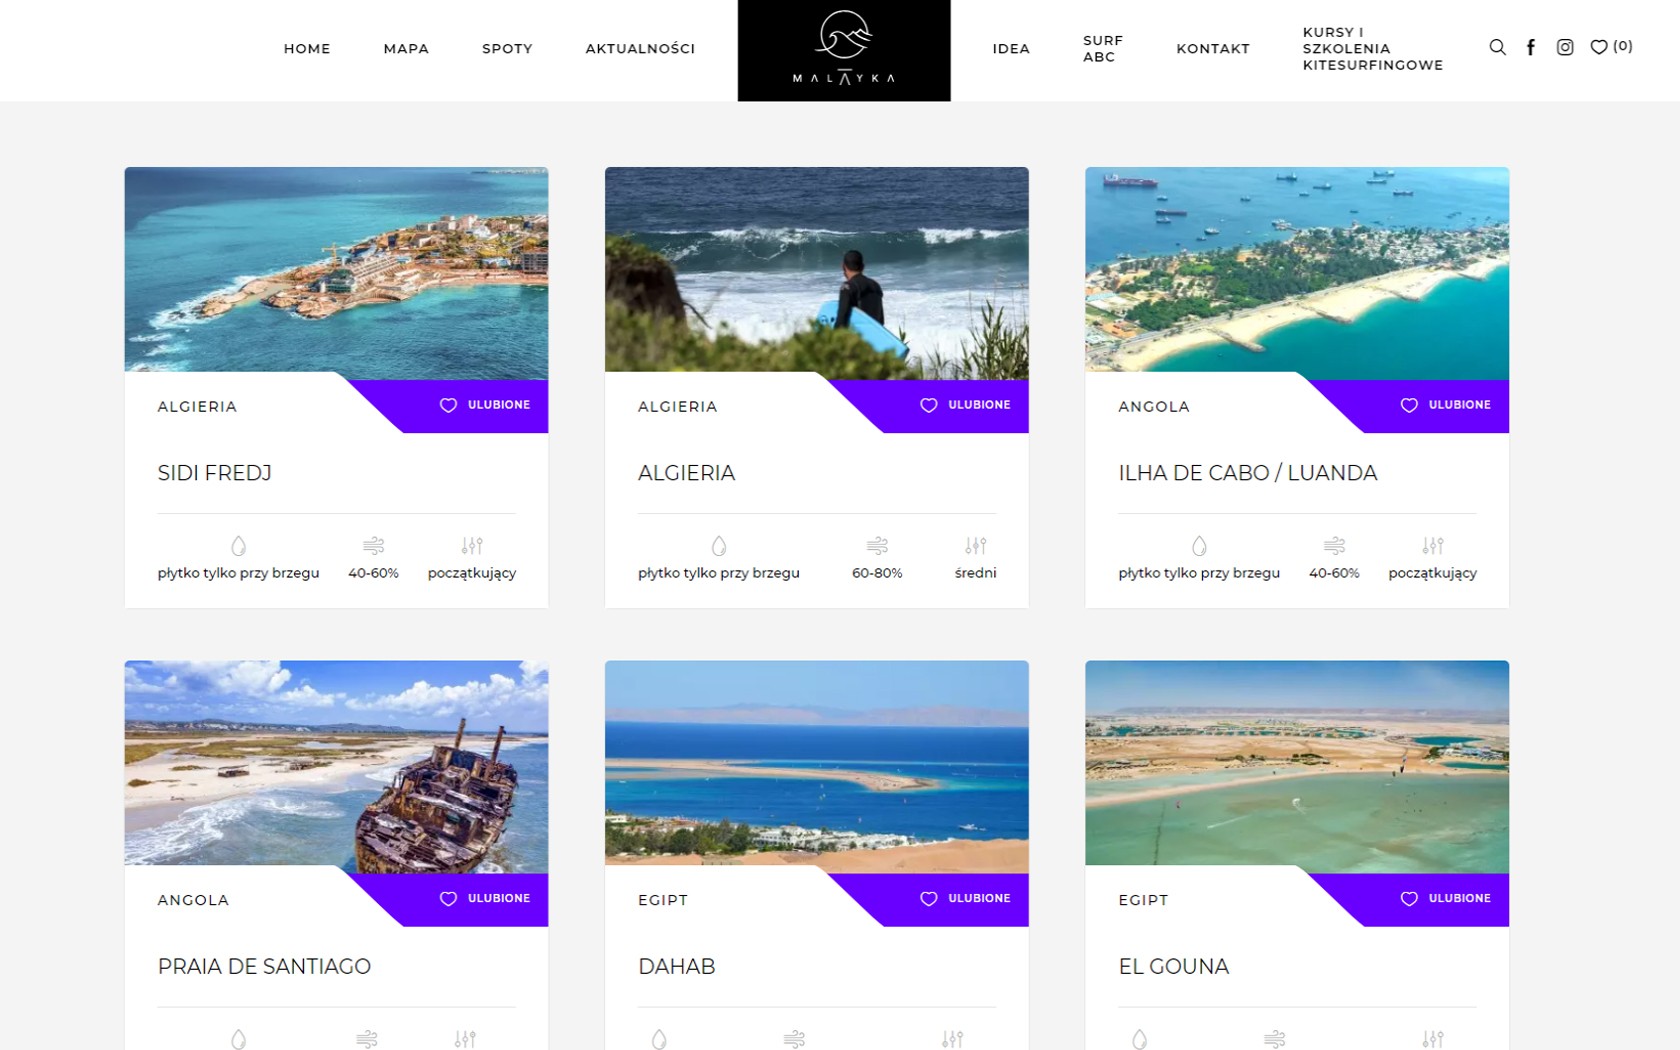The width and height of the screenshot is (1680, 1050).
Task: Toggle Ulubione favorite on Dahab card
Action: tap(965, 898)
